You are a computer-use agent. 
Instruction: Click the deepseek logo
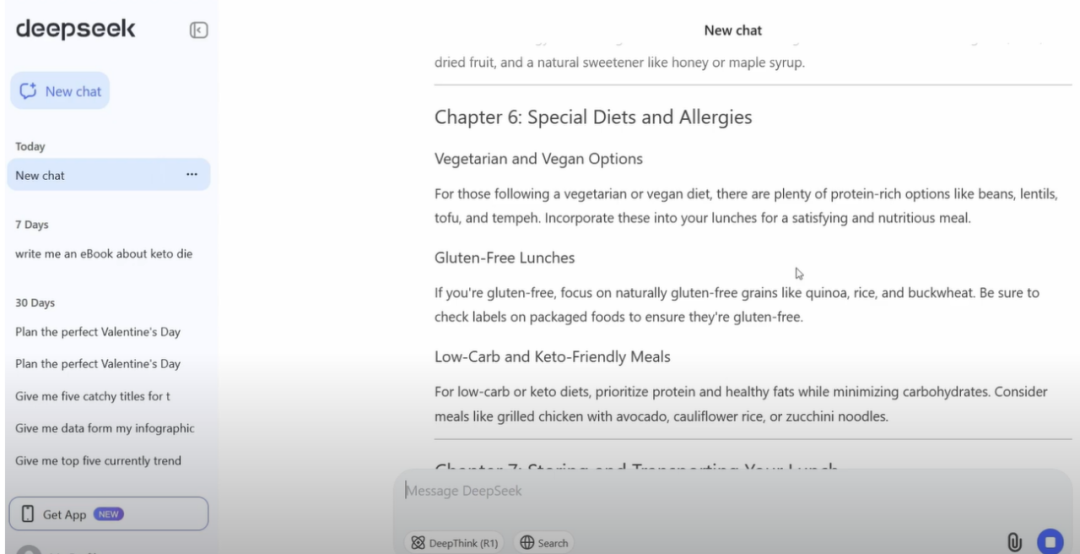[x=75, y=30]
